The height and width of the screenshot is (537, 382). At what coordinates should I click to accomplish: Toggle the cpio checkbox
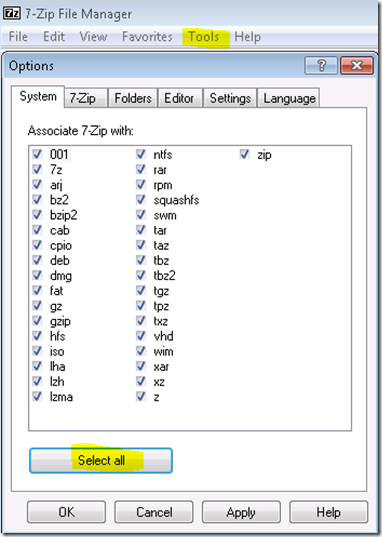click(37, 245)
